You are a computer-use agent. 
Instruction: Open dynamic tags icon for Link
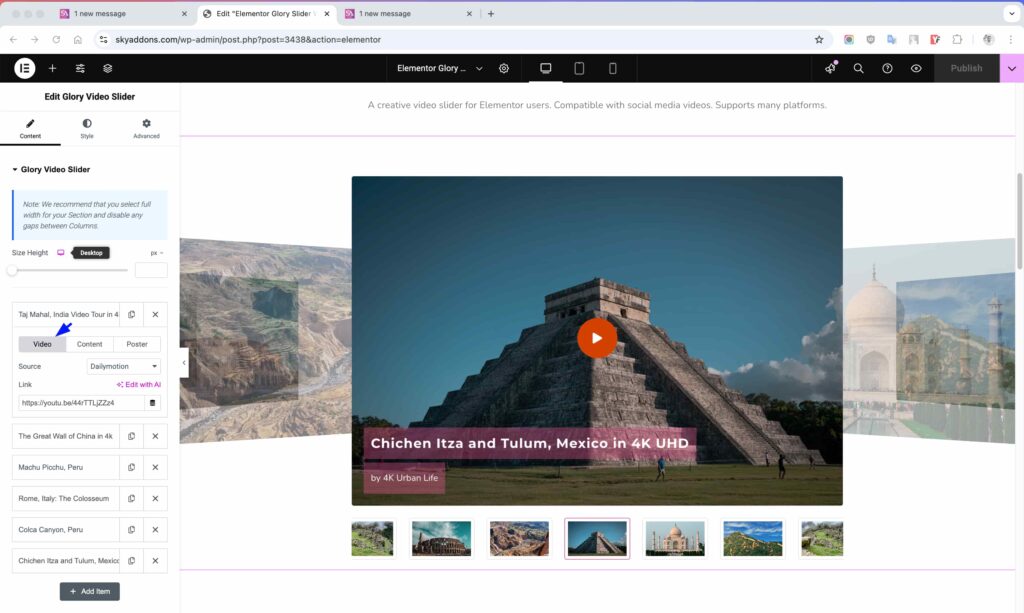point(153,403)
